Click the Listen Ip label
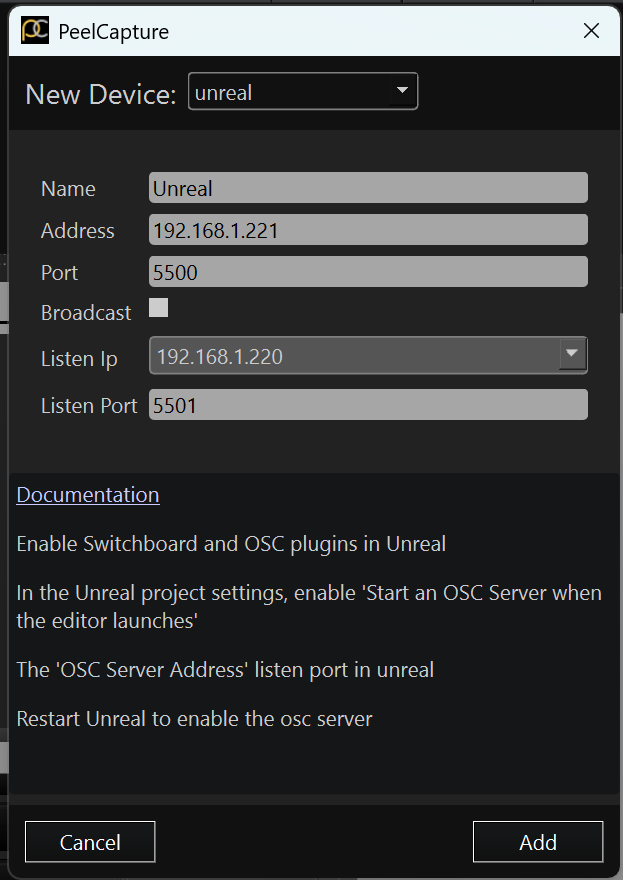Viewport: 623px width, 880px height. 79,359
